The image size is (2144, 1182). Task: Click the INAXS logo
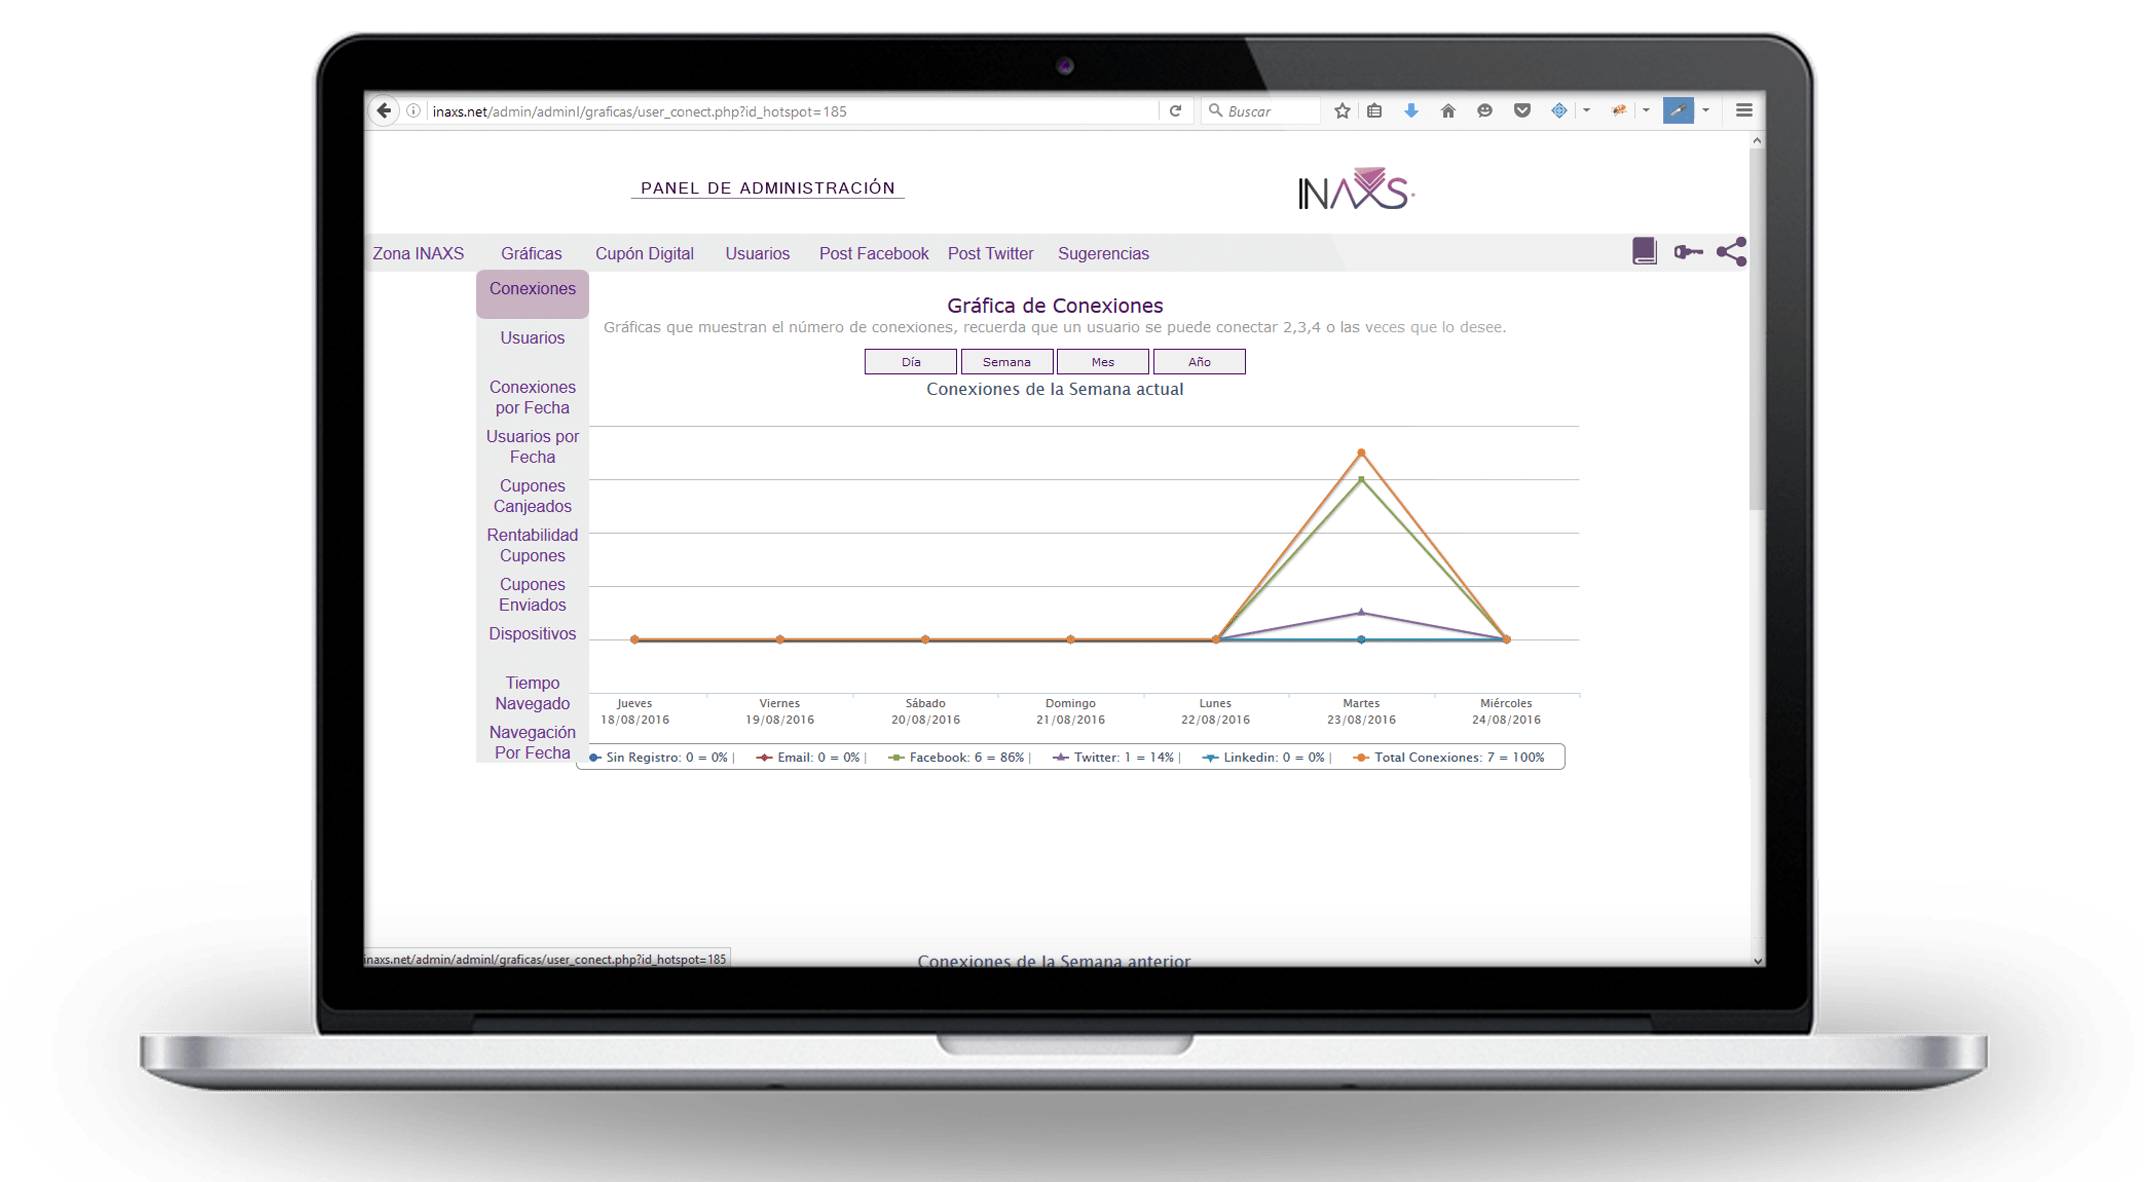pyautogui.click(x=1355, y=189)
